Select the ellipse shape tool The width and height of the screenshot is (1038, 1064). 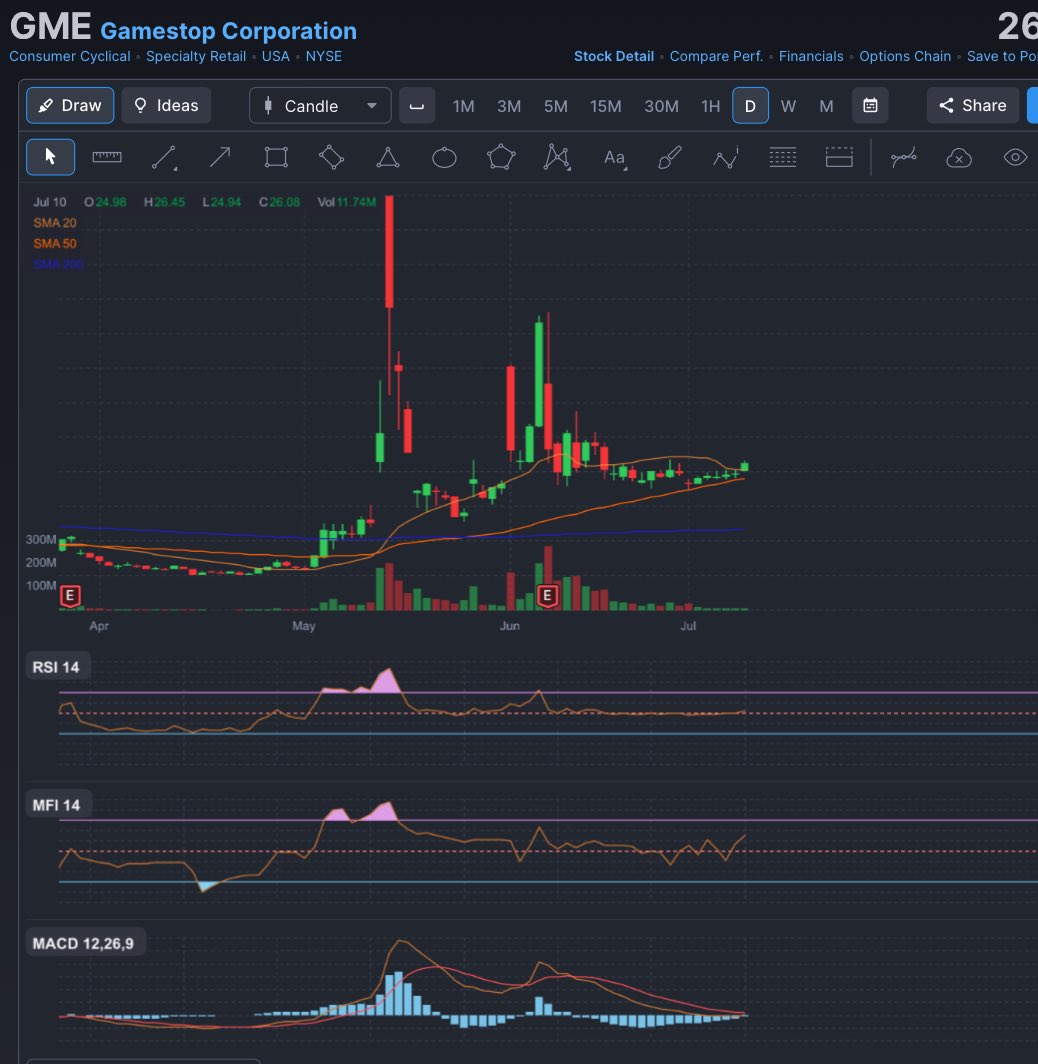[x=444, y=158]
